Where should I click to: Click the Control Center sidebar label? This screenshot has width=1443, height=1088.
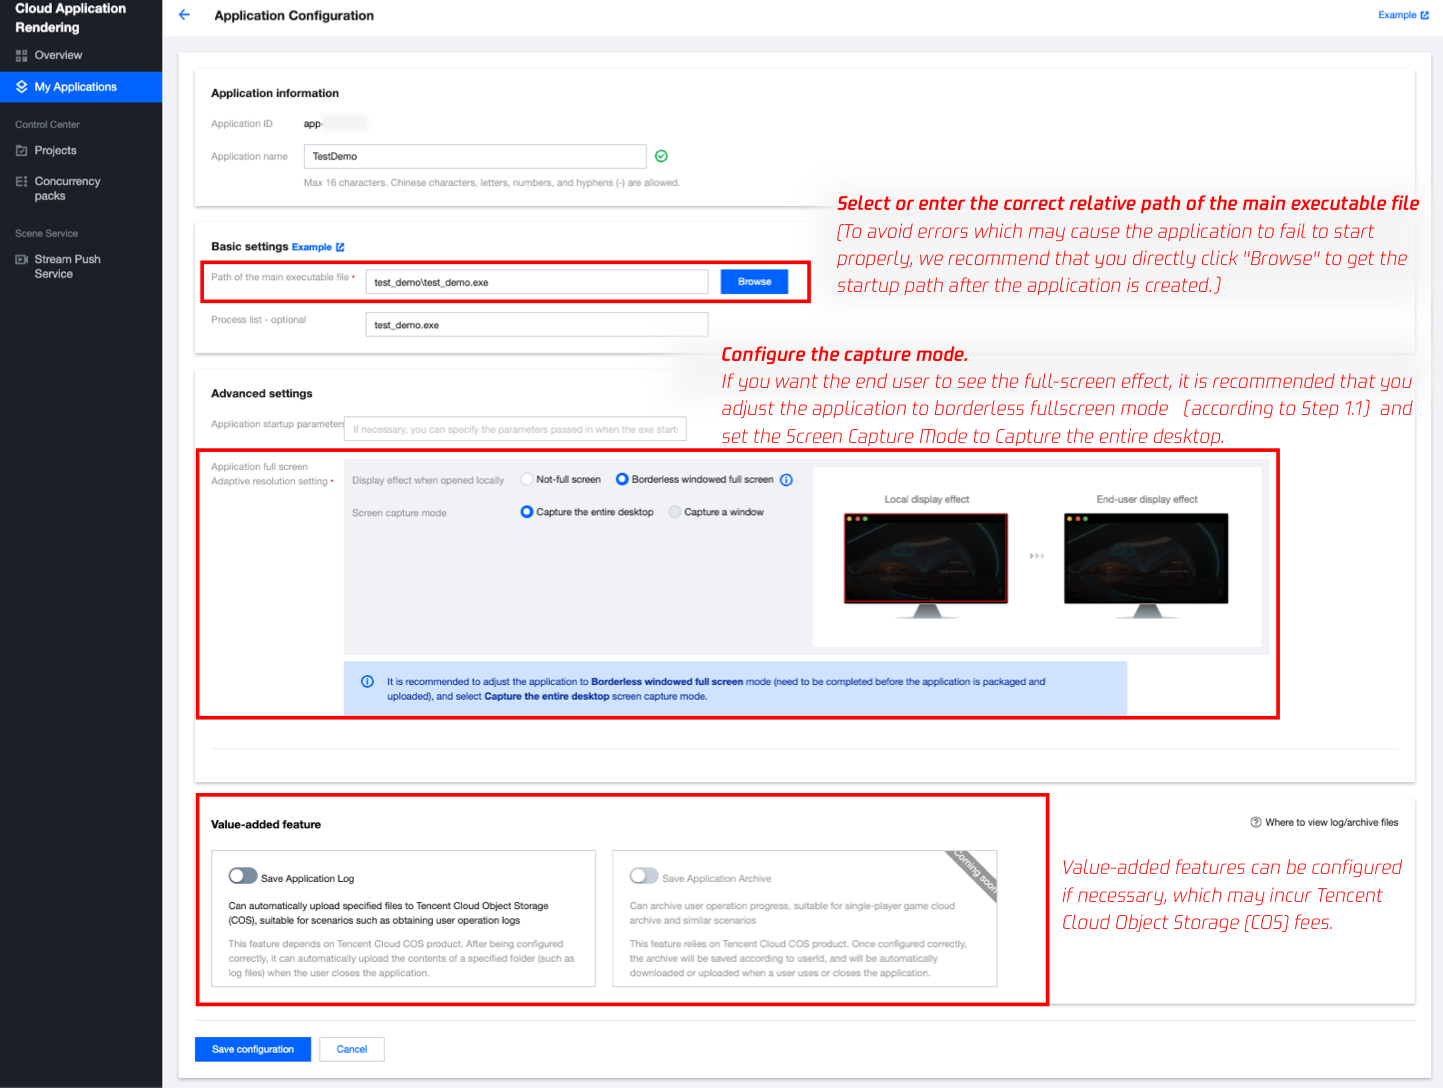tap(47, 125)
